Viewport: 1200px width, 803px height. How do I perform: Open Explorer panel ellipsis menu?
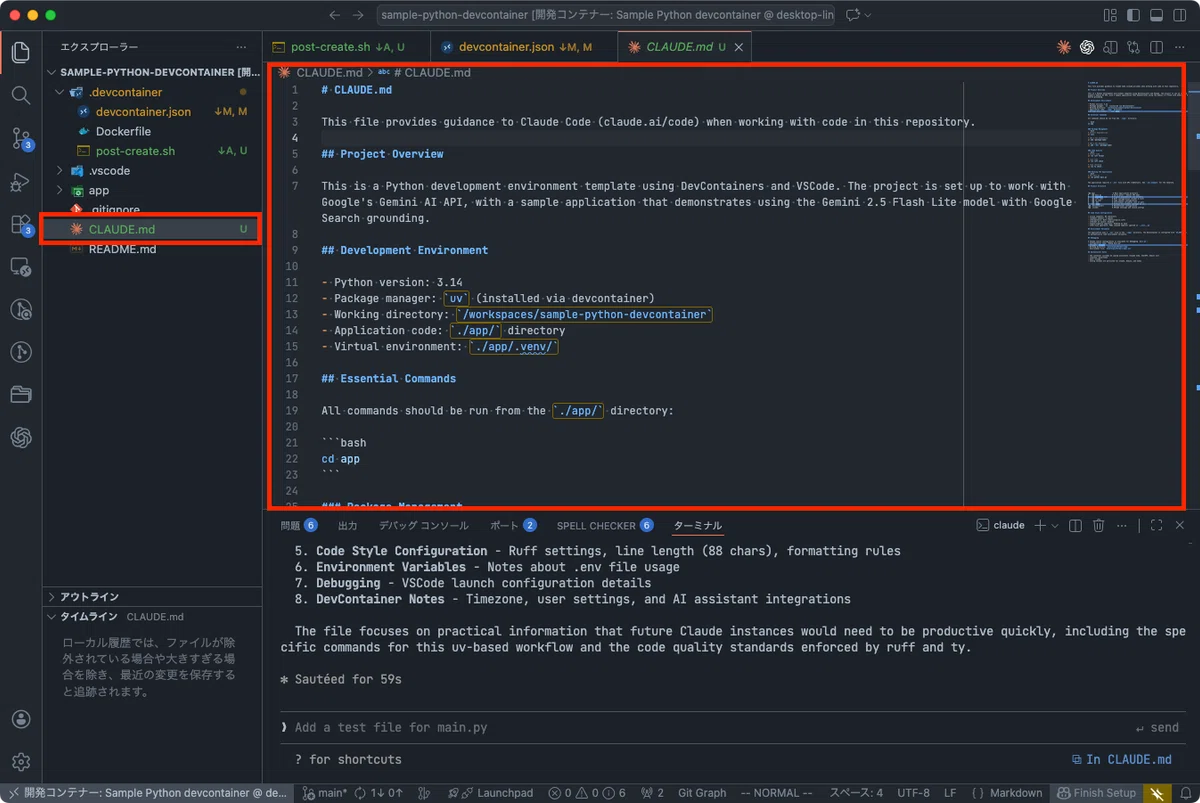tap(241, 47)
